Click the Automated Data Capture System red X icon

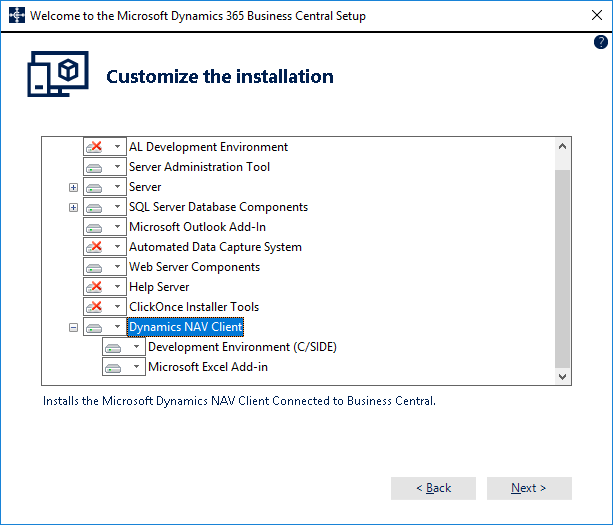click(x=94, y=247)
